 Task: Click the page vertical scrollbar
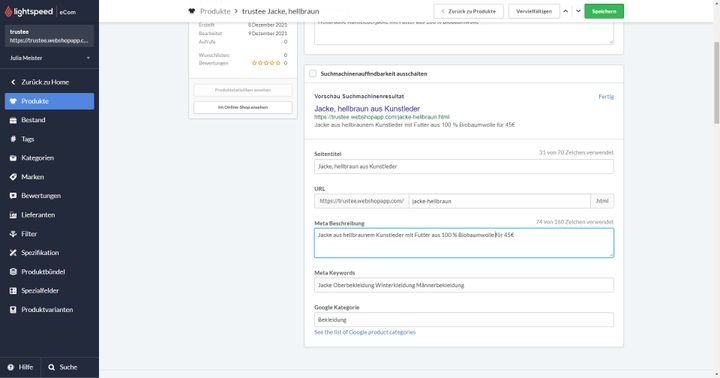coord(716,83)
